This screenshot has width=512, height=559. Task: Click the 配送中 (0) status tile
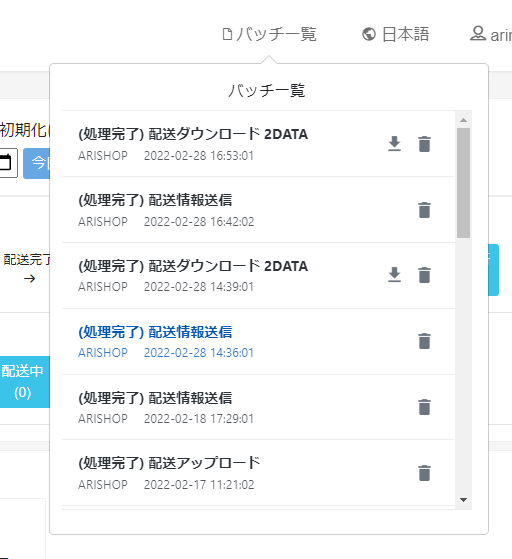24,381
